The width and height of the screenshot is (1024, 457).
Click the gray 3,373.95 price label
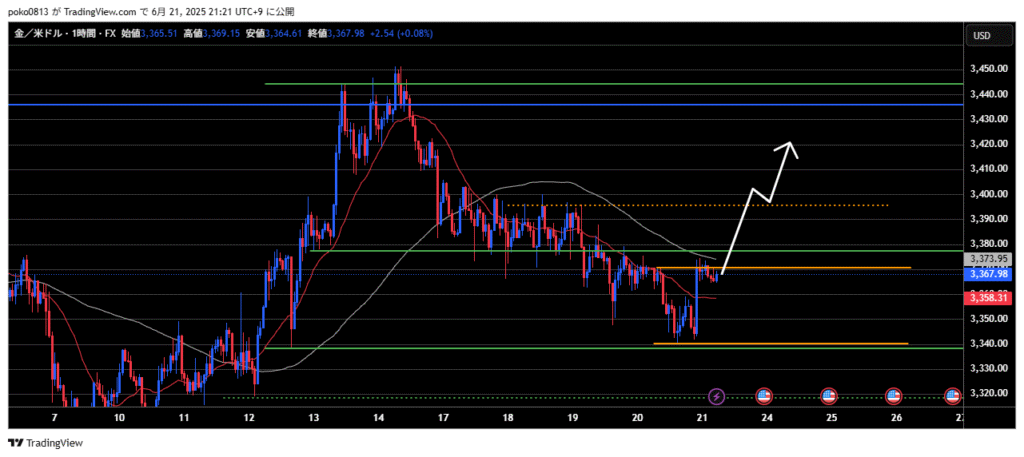point(989,259)
